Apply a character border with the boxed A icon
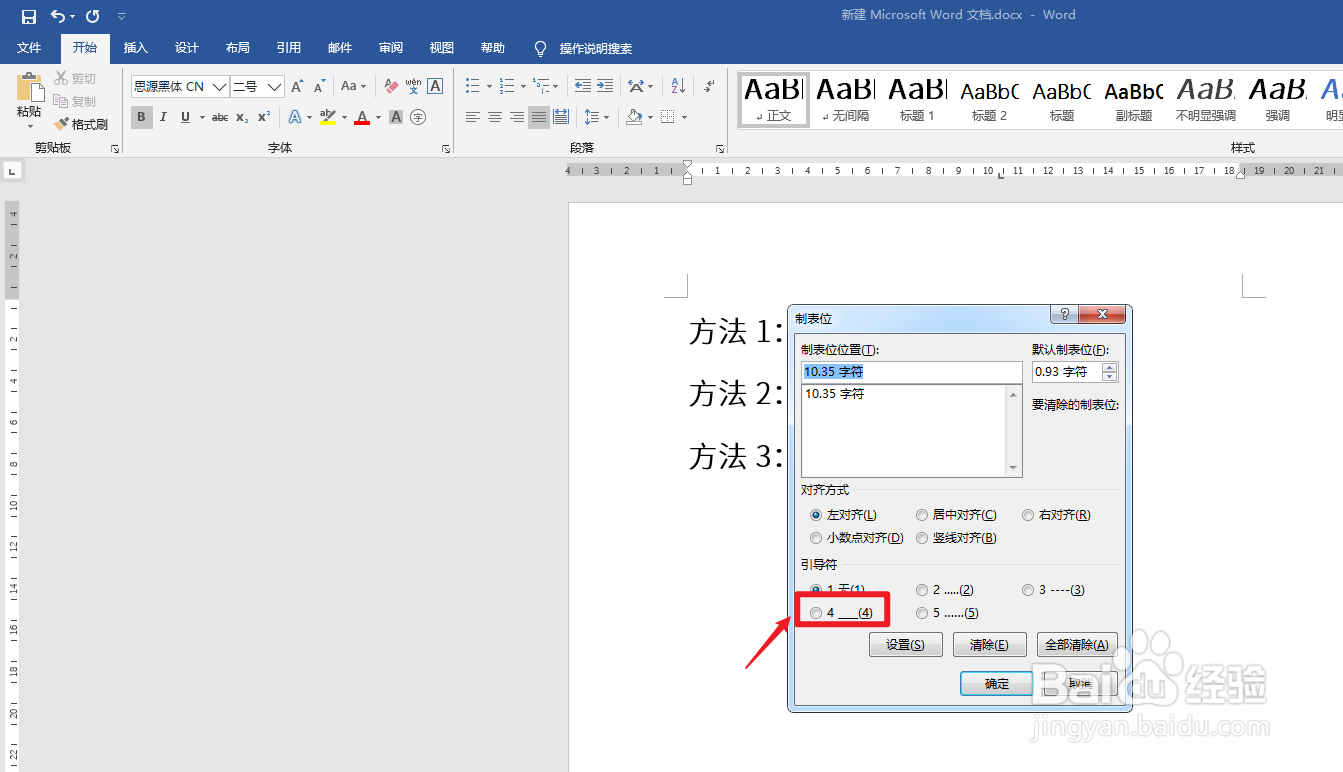Viewport: 1343px width, 772px height. tap(435, 87)
